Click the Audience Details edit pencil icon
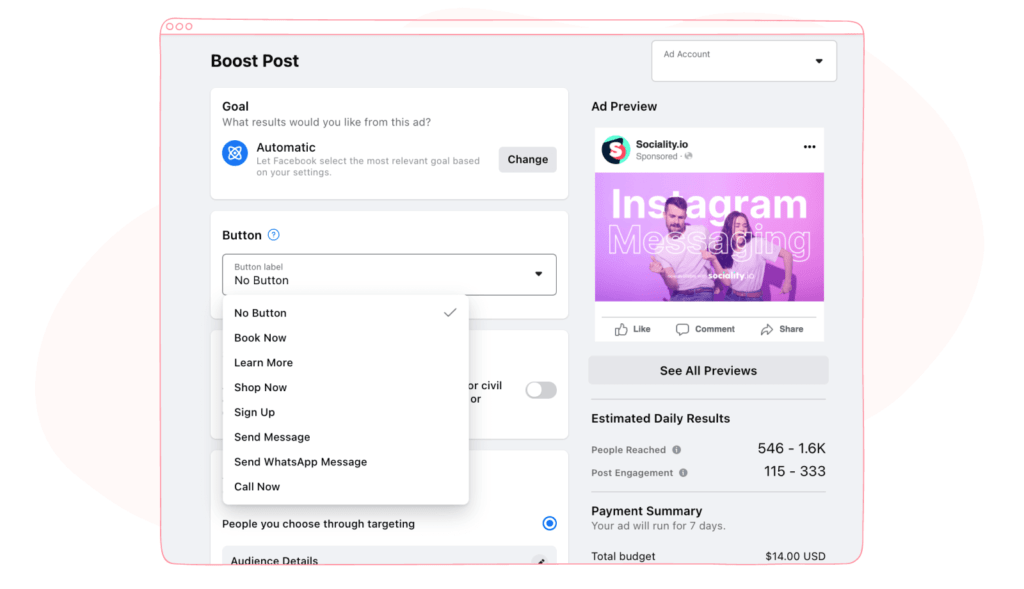1024x589 pixels. pyautogui.click(x=540, y=561)
